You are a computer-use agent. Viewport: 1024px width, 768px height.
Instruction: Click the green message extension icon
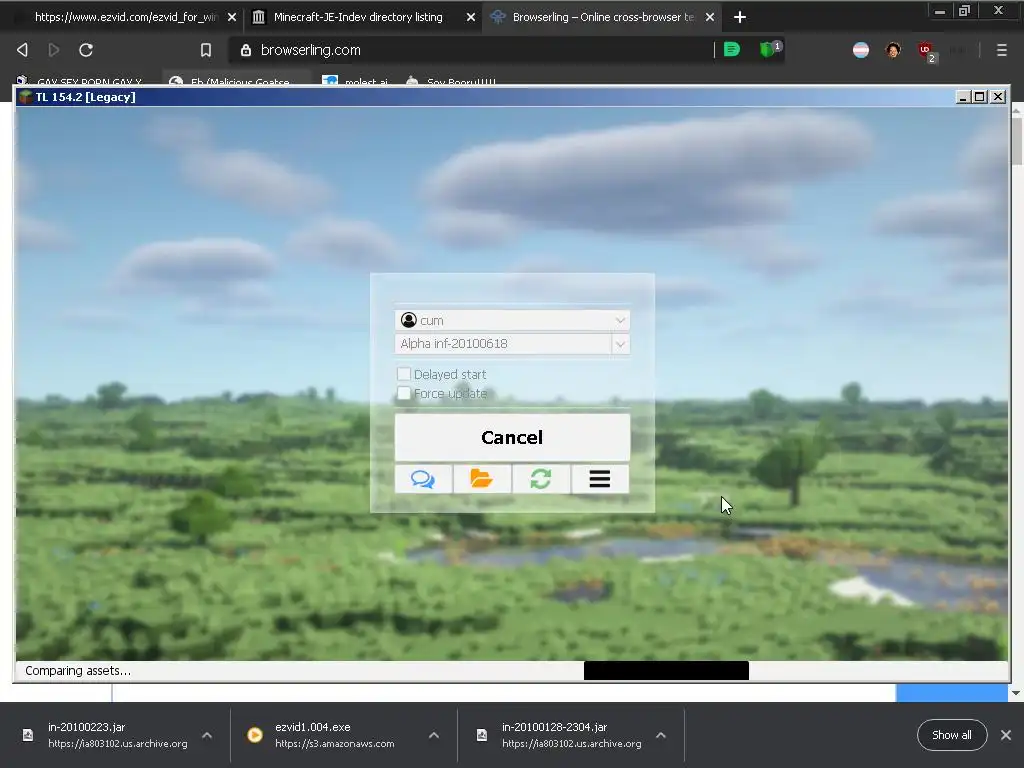coord(732,49)
